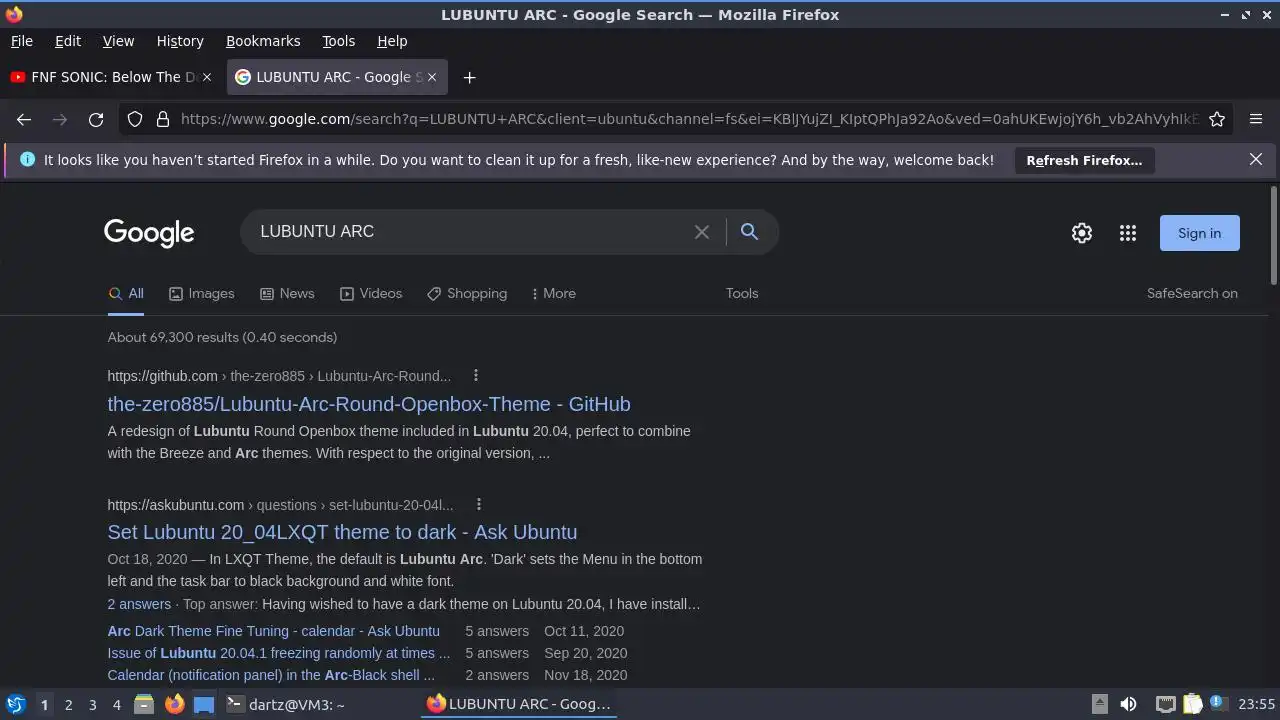
Task: Open the Edit menu
Action: (x=68, y=41)
